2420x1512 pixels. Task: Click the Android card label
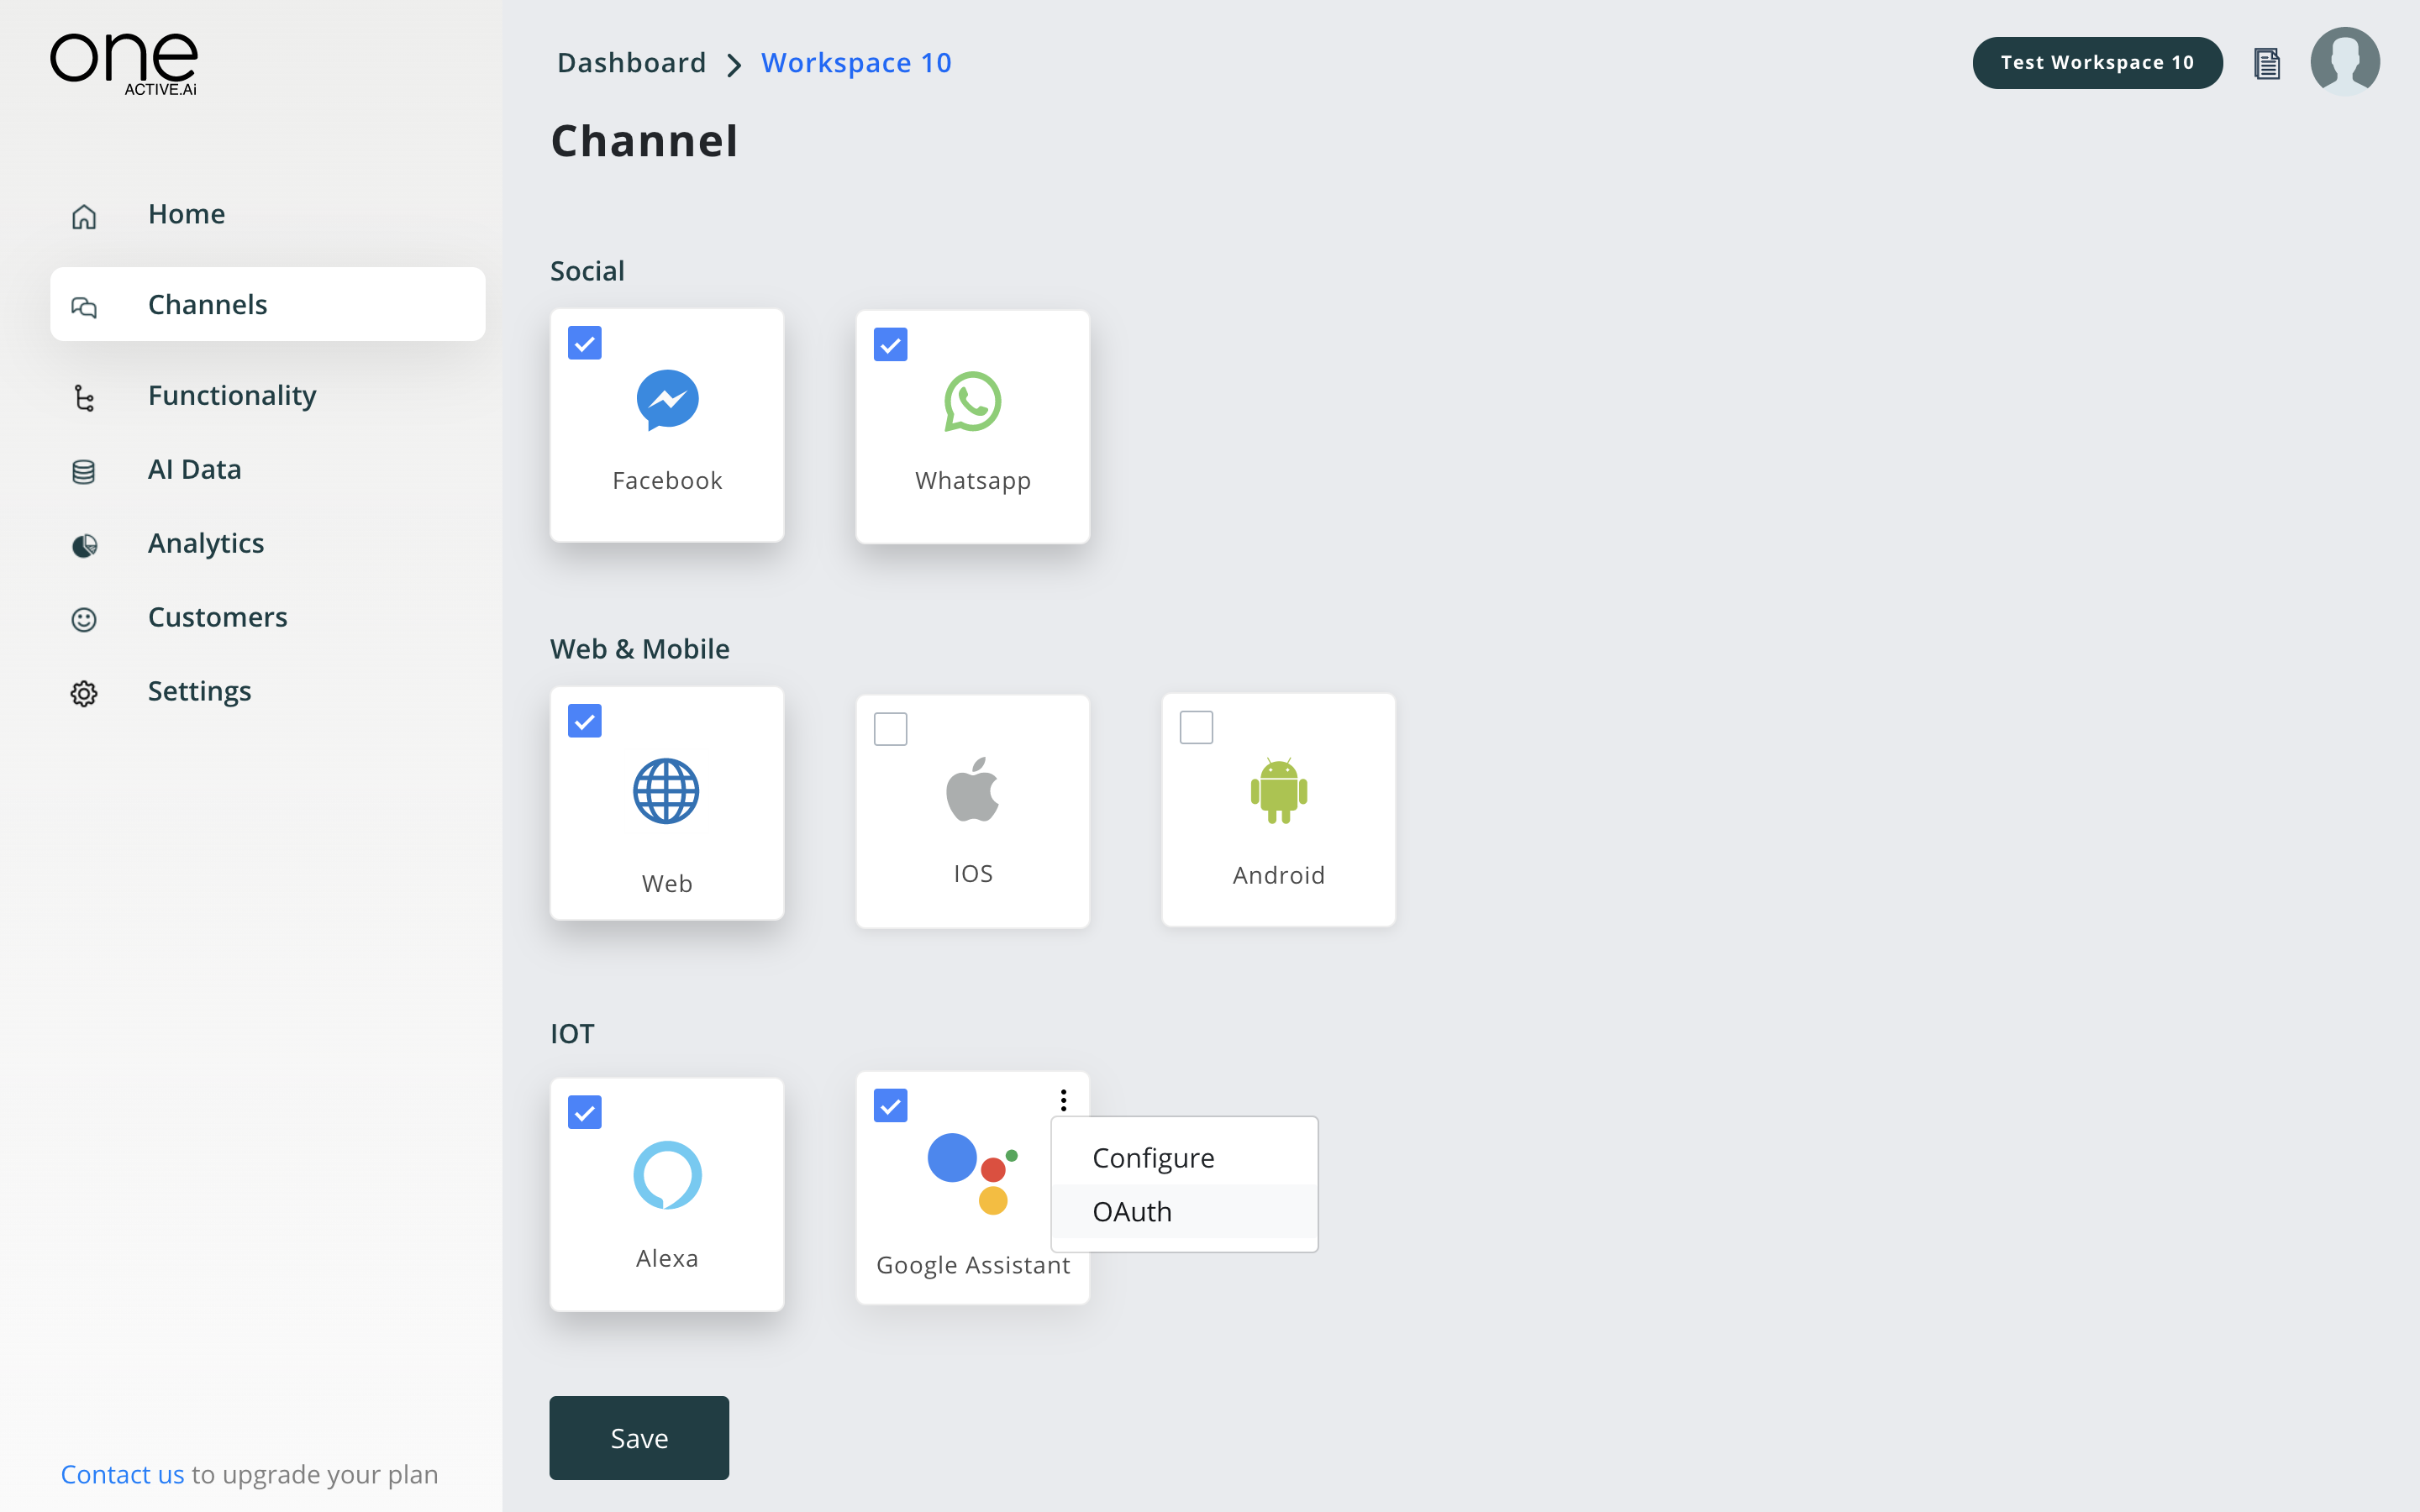[1278, 875]
